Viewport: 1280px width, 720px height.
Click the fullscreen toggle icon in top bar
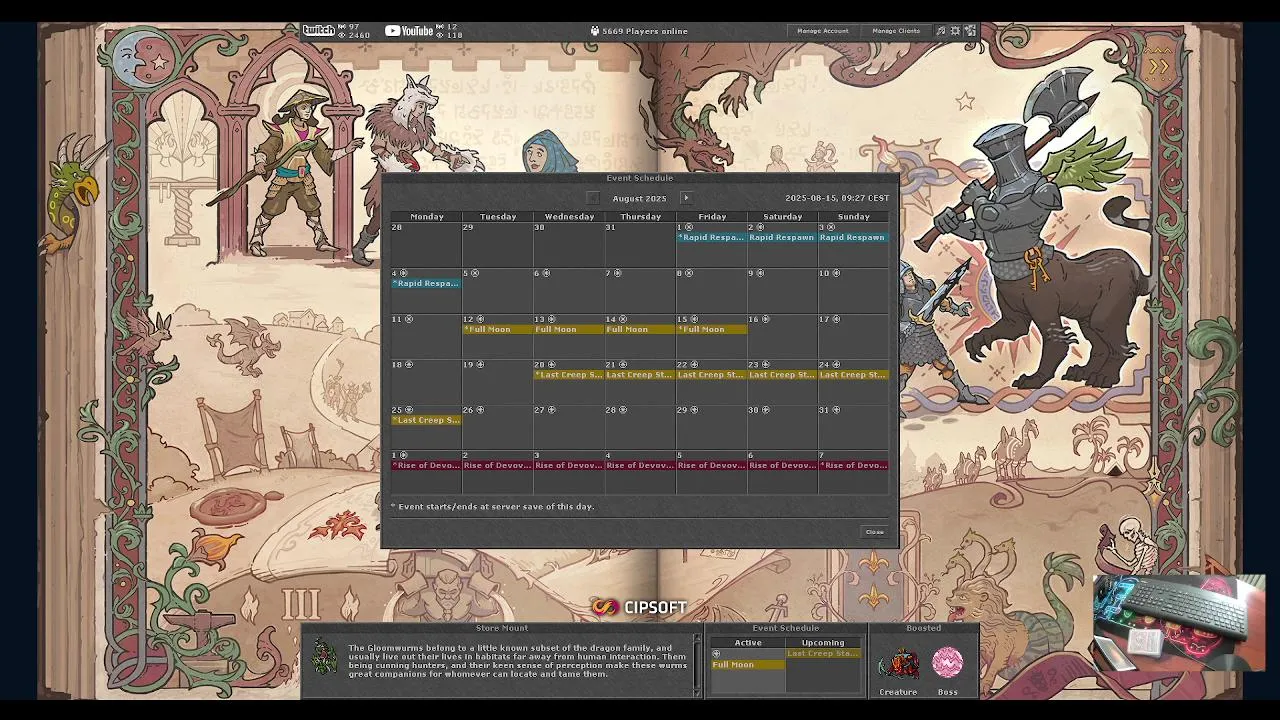(x=970, y=31)
